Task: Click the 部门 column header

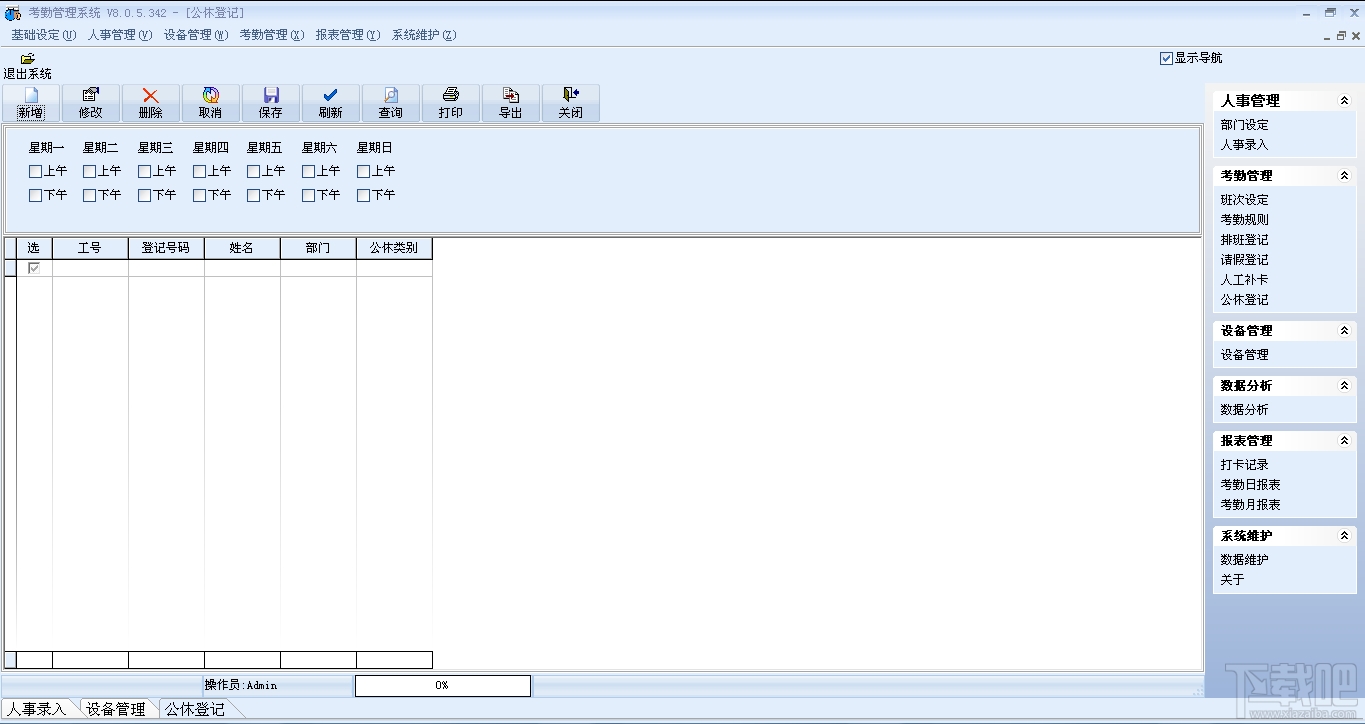Action: 318,248
